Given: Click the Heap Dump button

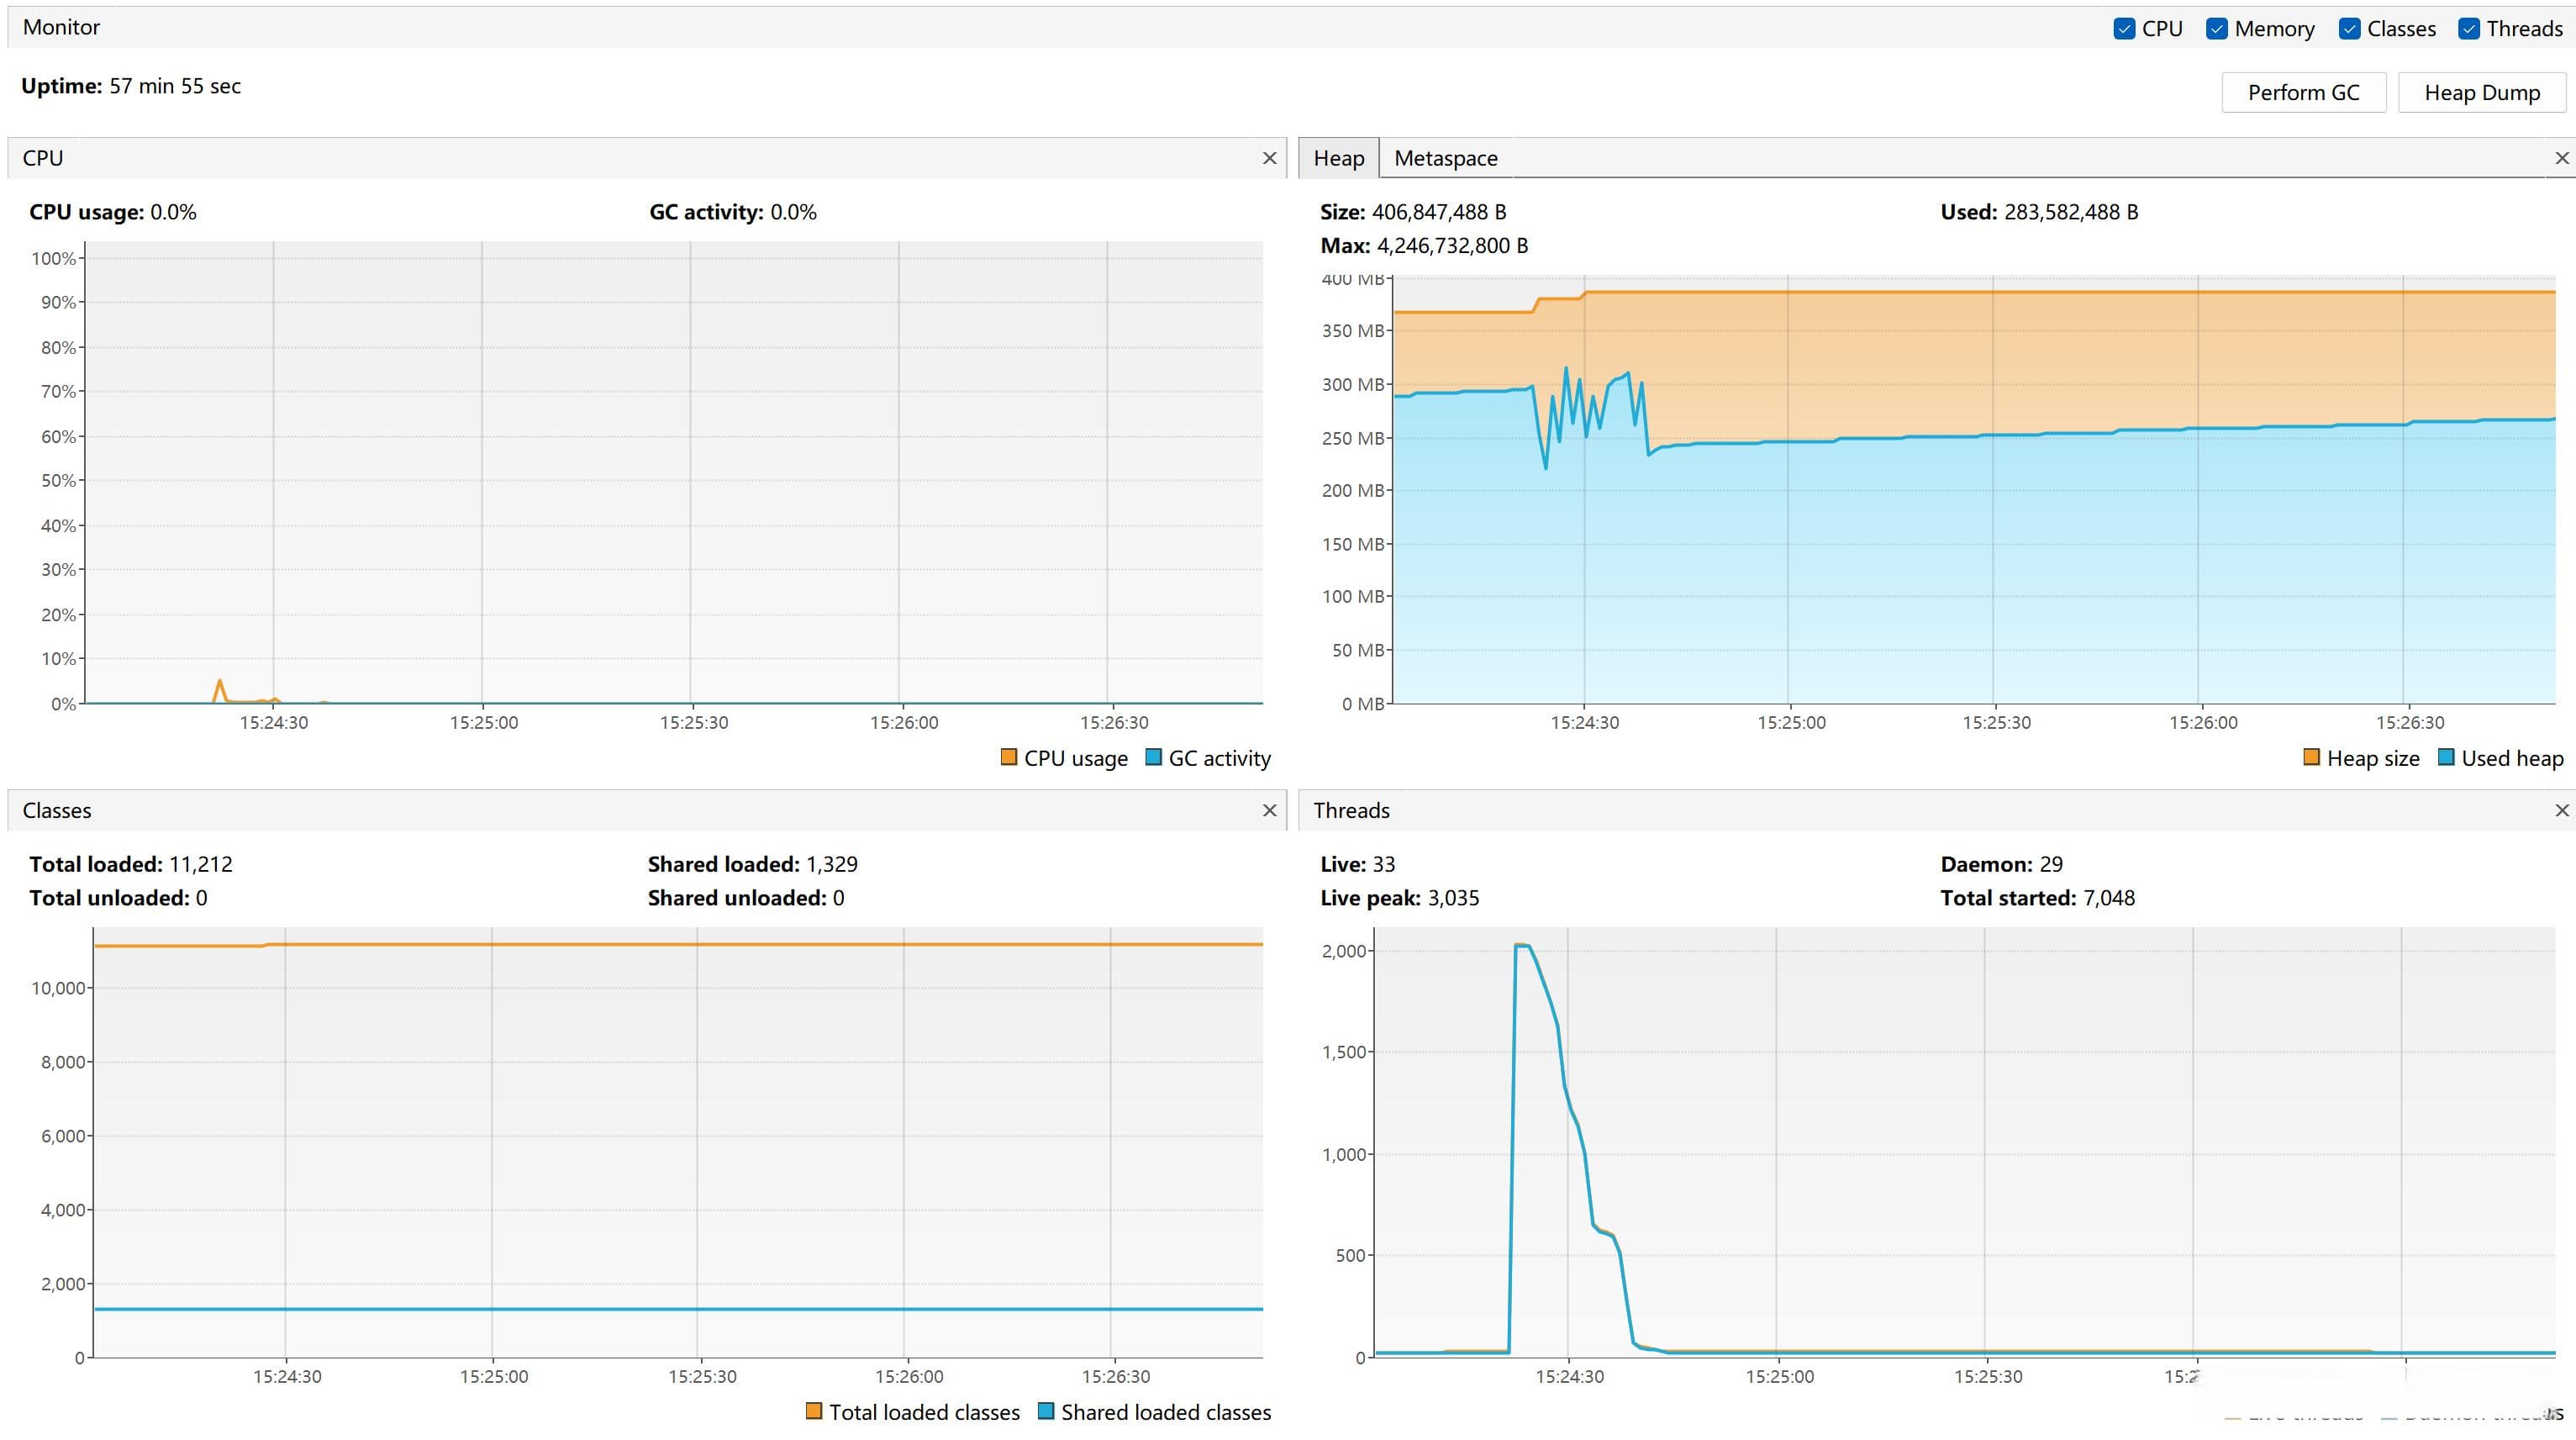Looking at the screenshot, I should coord(2482,93).
